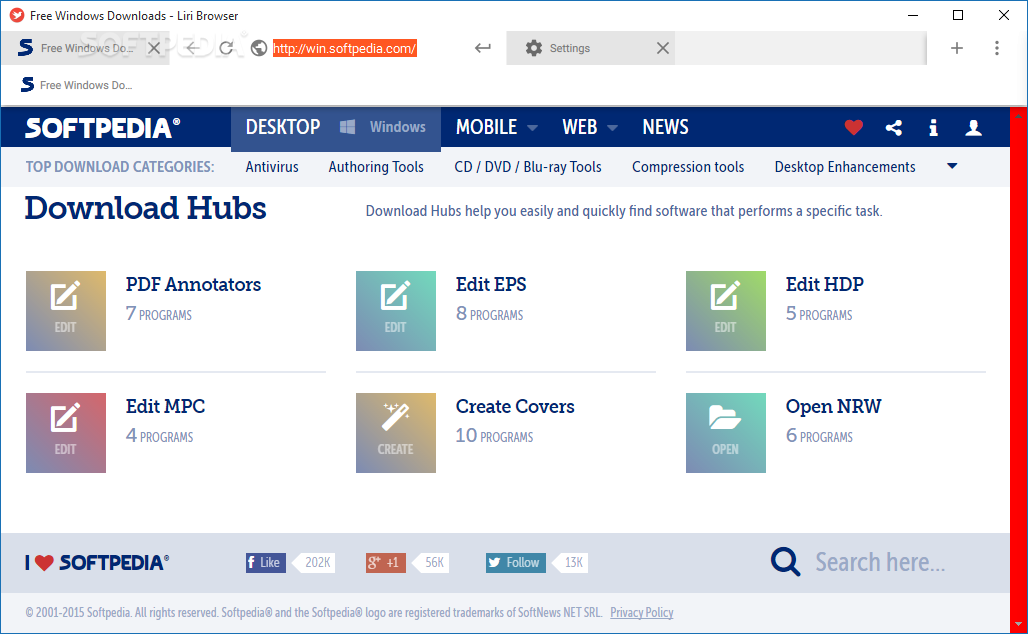The width and height of the screenshot is (1028, 634).
Task: Click the 10 PROGRAMS text under Create Covers
Action: click(495, 436)
